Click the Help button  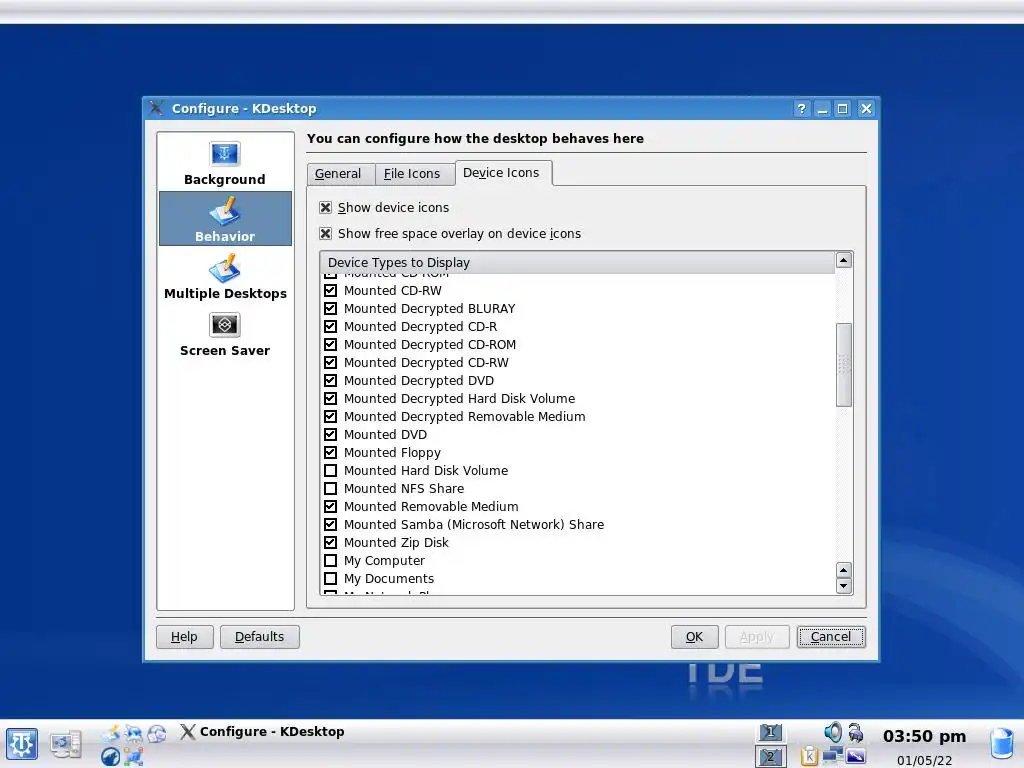click(185, 637)
